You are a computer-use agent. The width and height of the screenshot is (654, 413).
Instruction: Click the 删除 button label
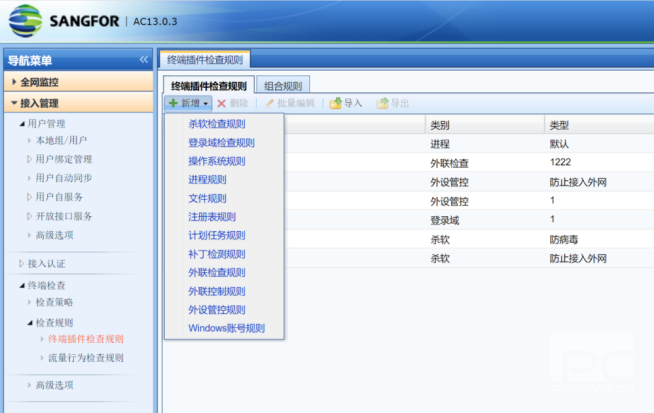click(x=239, y=103)
